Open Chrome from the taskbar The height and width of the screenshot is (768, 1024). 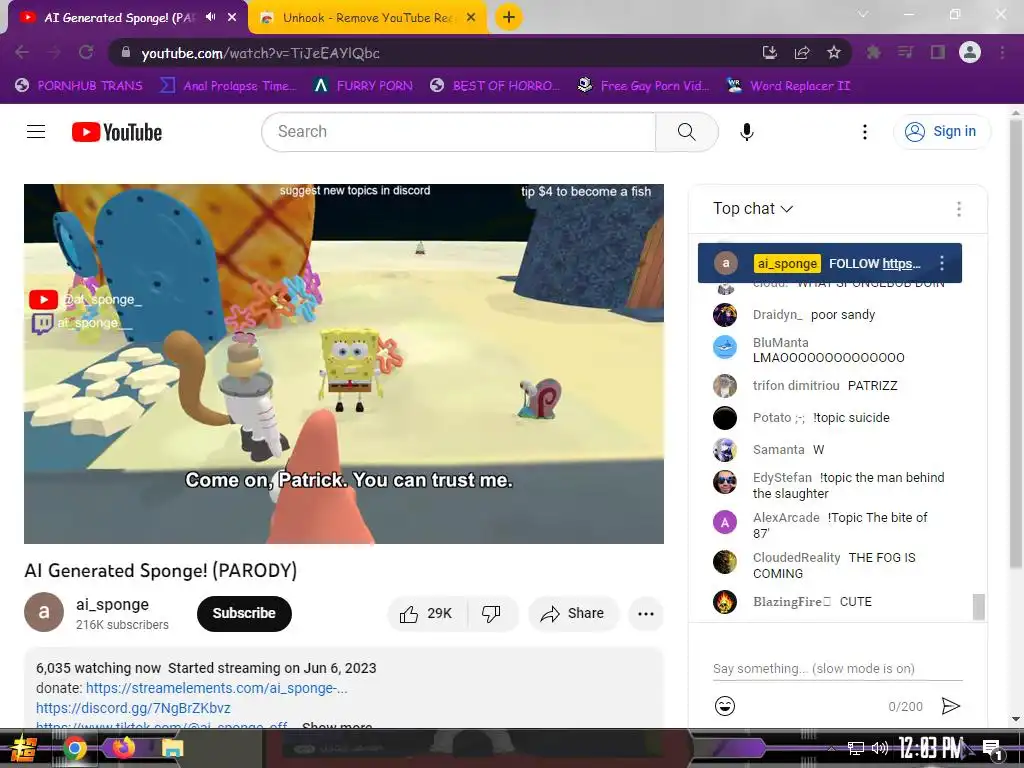(x=74, y=748)
